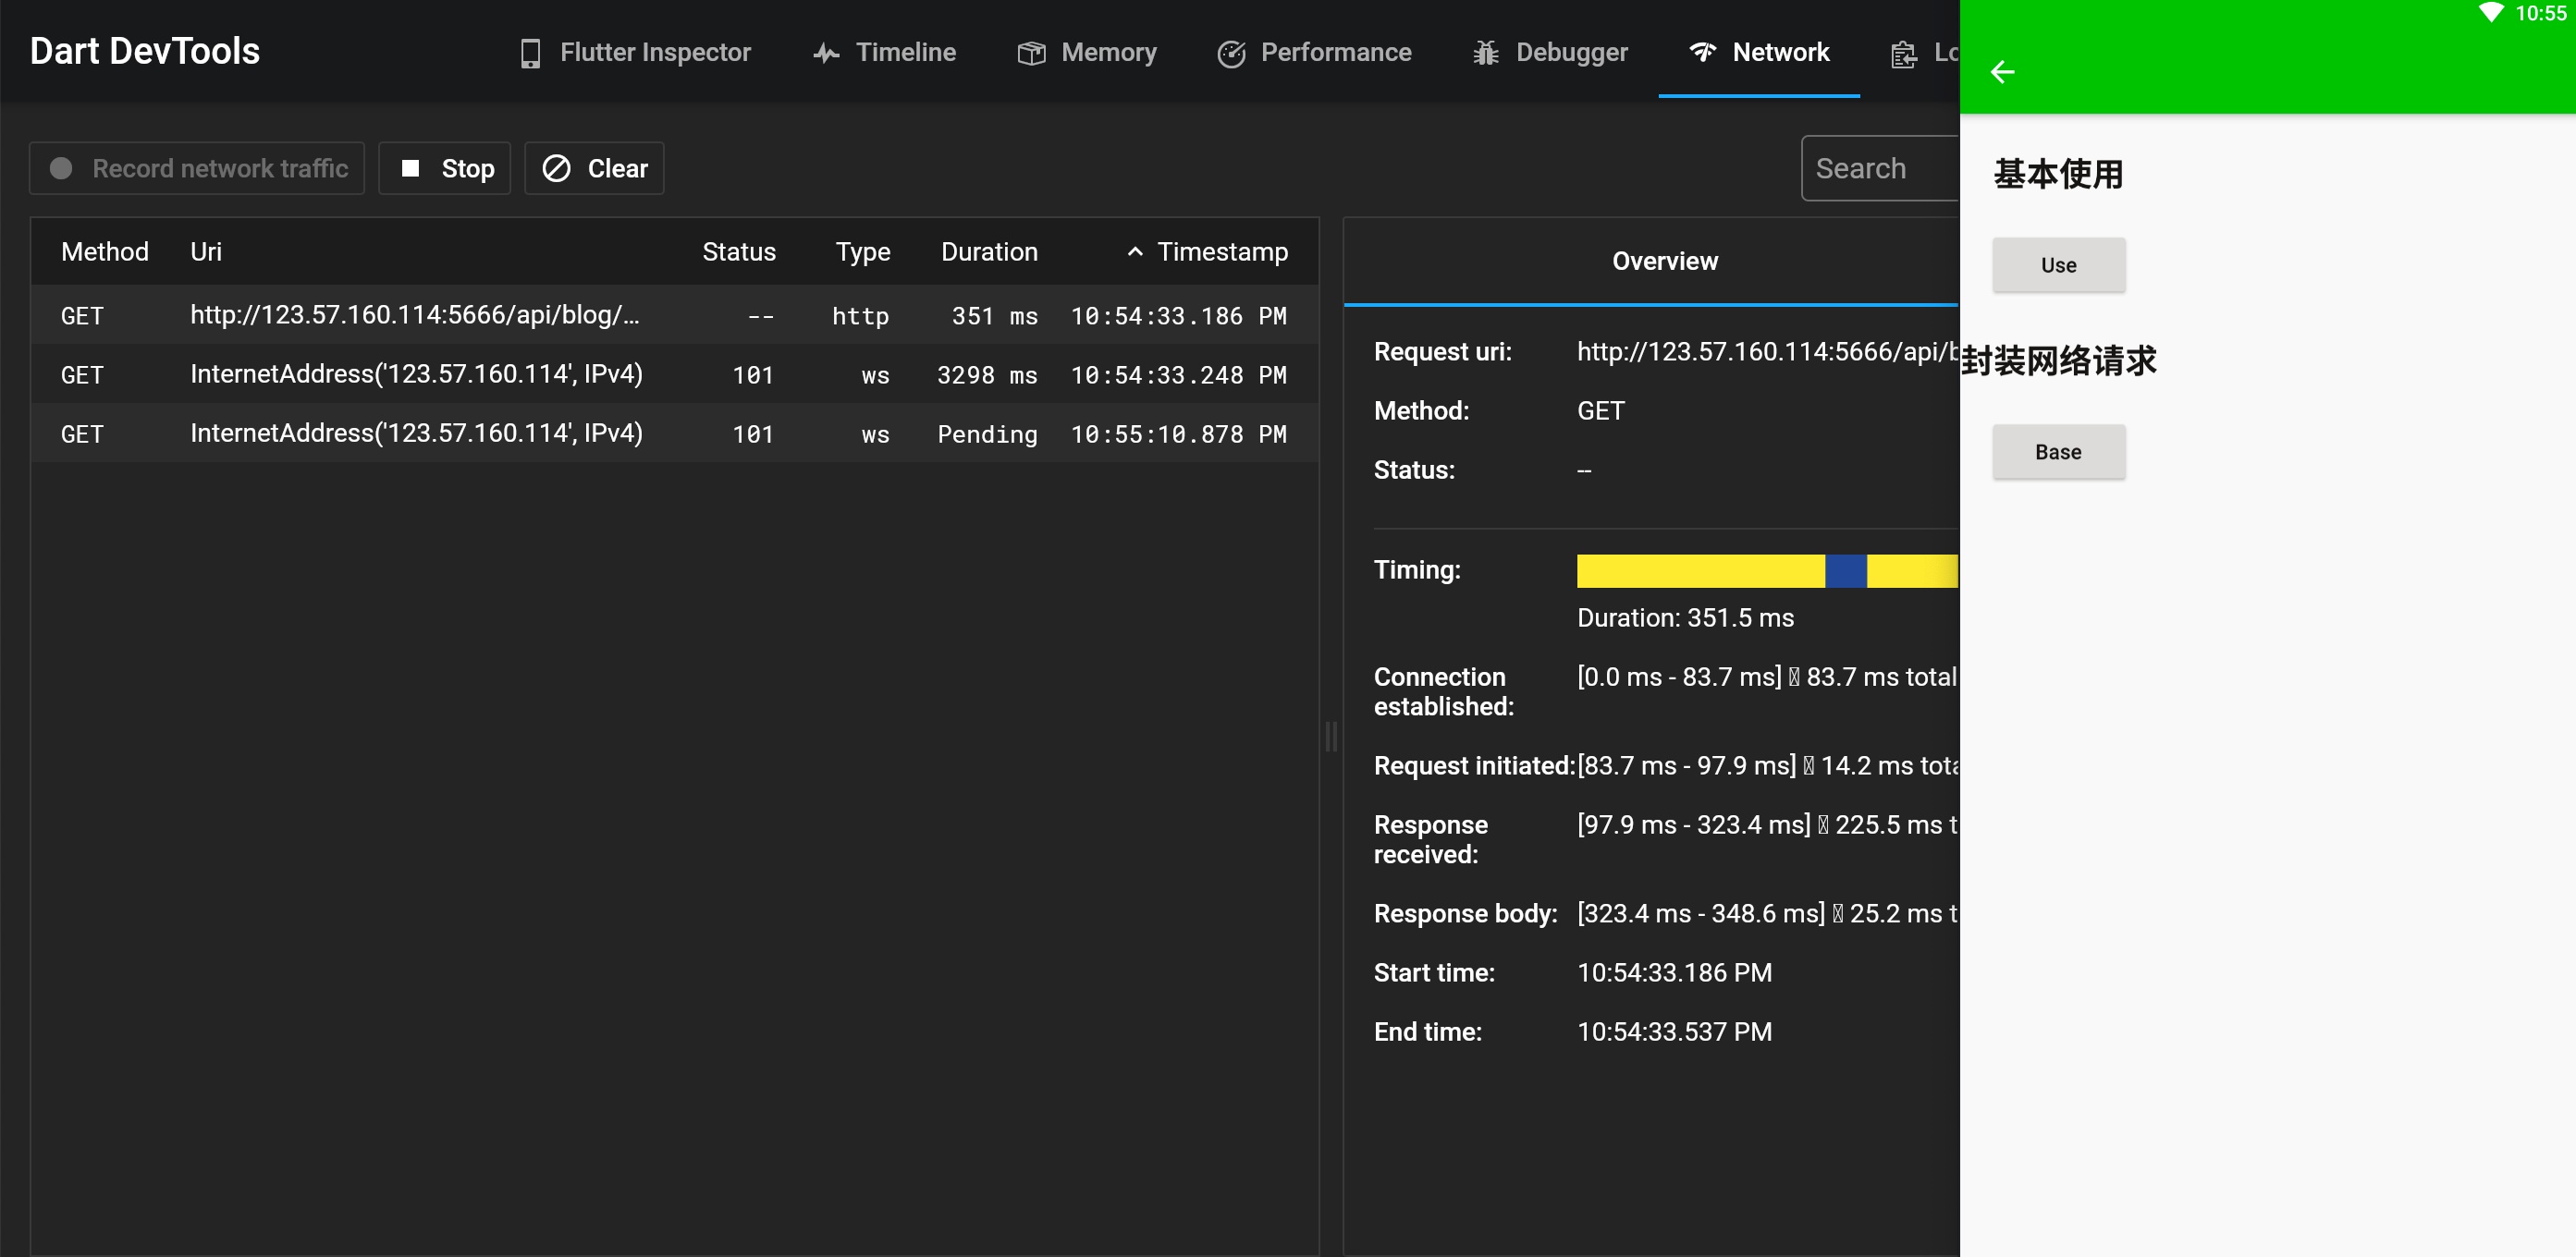Clear the network request list
This screenshot has width=2576, height=1257.
595,168
